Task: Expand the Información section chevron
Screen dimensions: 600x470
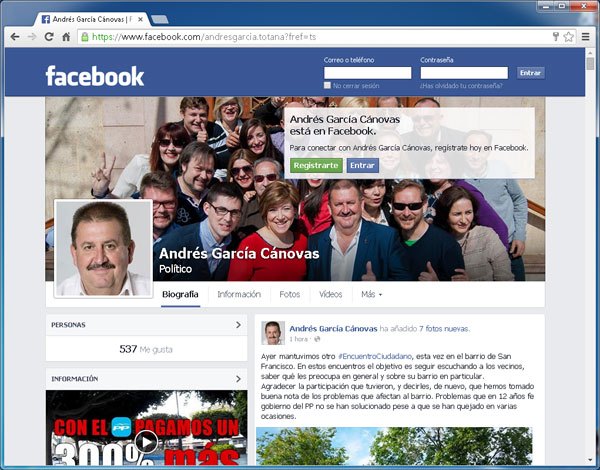Action: pos(238,379)
